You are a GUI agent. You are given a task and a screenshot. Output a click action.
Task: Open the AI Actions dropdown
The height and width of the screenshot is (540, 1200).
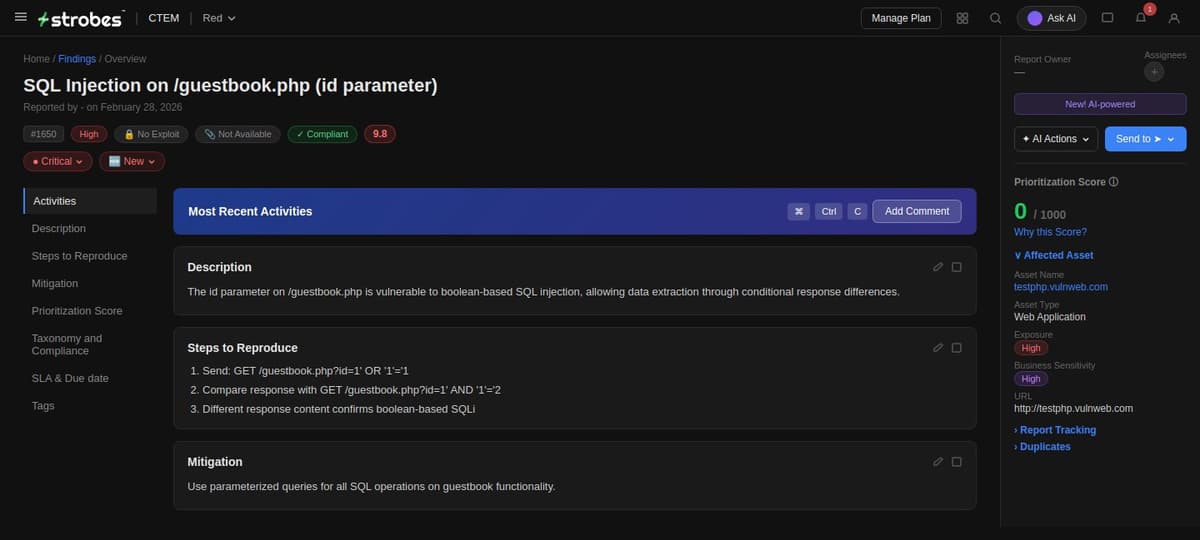pos(1056,139)
